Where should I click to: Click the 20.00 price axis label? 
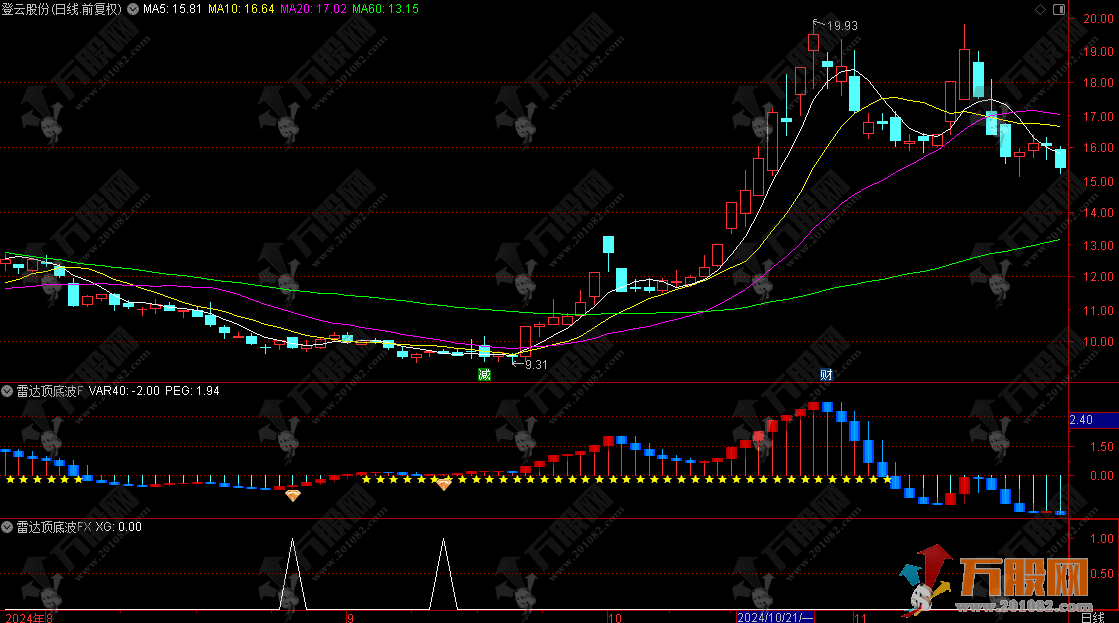[x=1098, y=19]
